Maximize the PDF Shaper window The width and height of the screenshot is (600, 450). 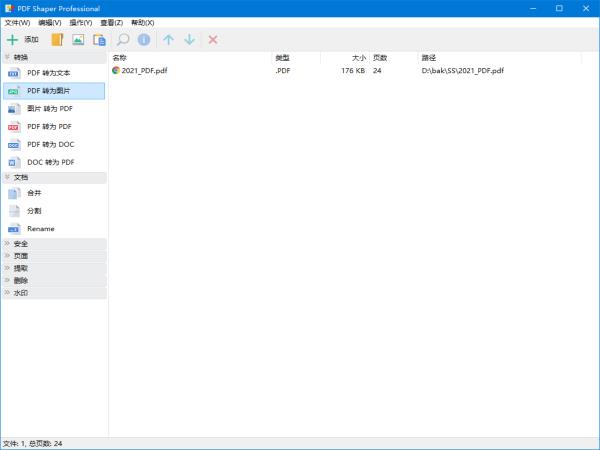pyautogui.click(x=559, y=8)
